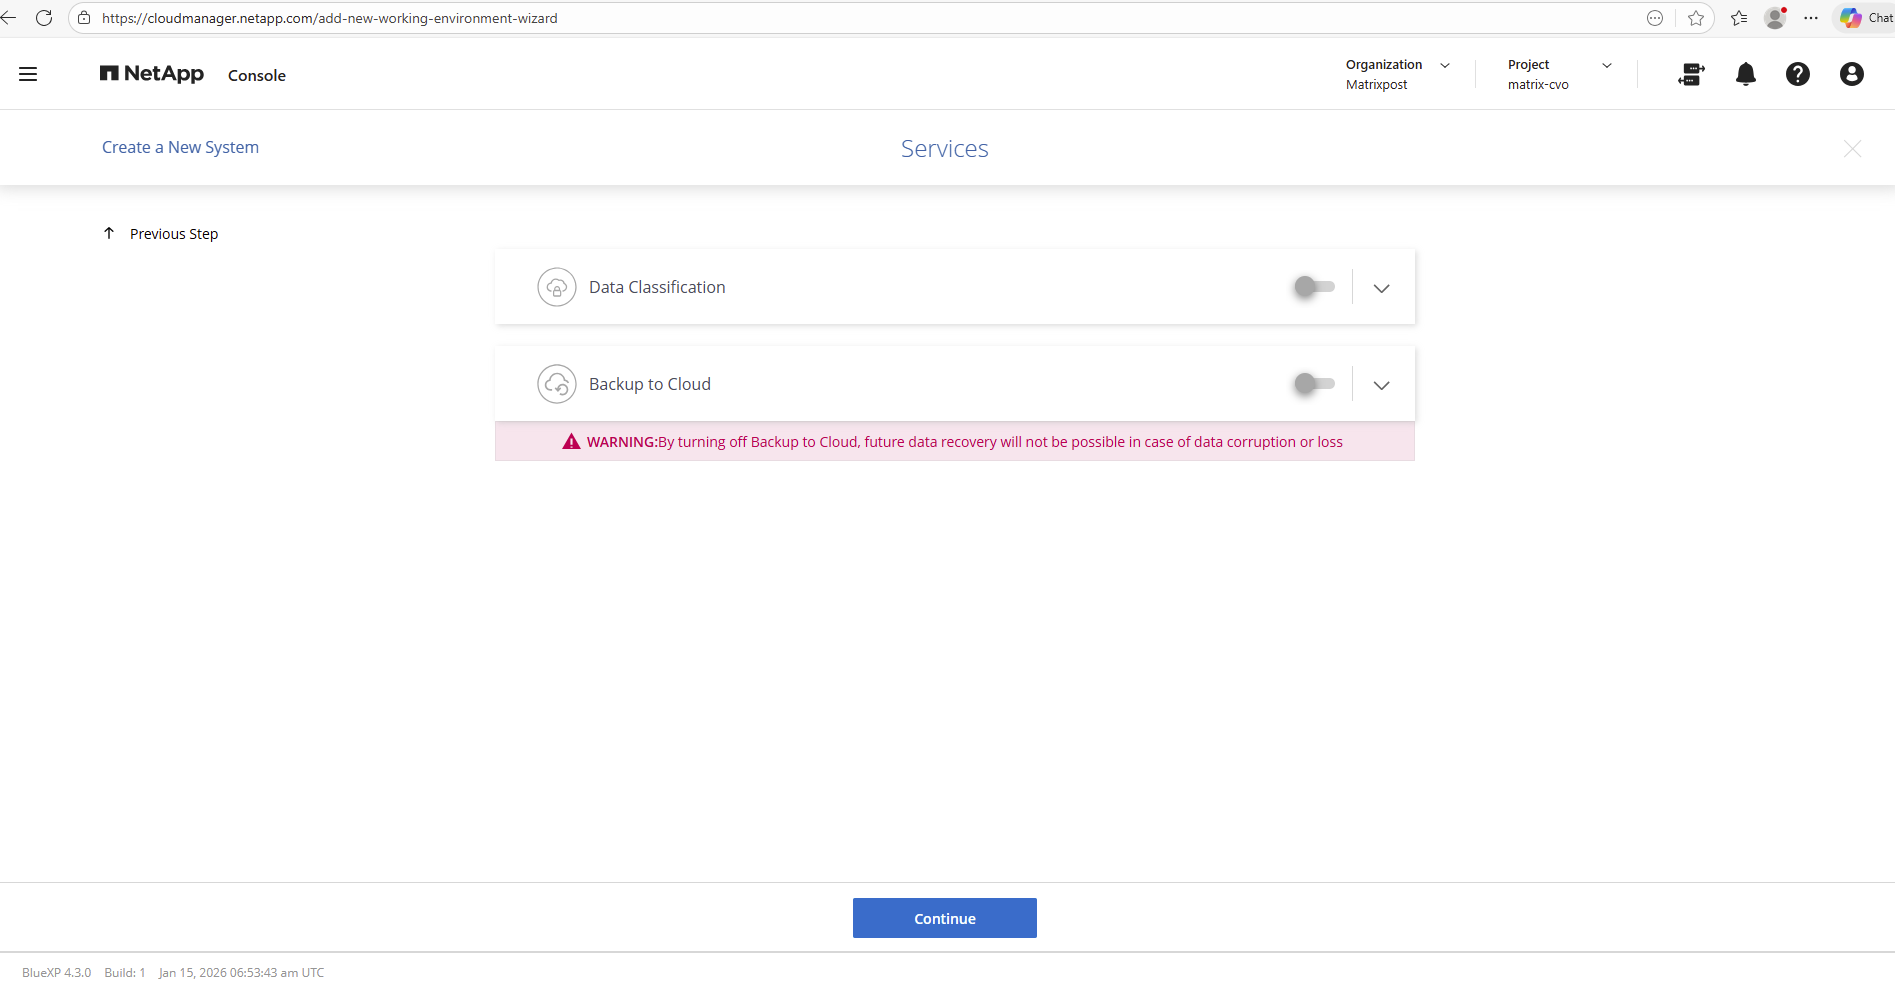This screenshot has height=990, width=1895.
Task: Click the Backup to Cloud service icon
Action: (557, 384)
